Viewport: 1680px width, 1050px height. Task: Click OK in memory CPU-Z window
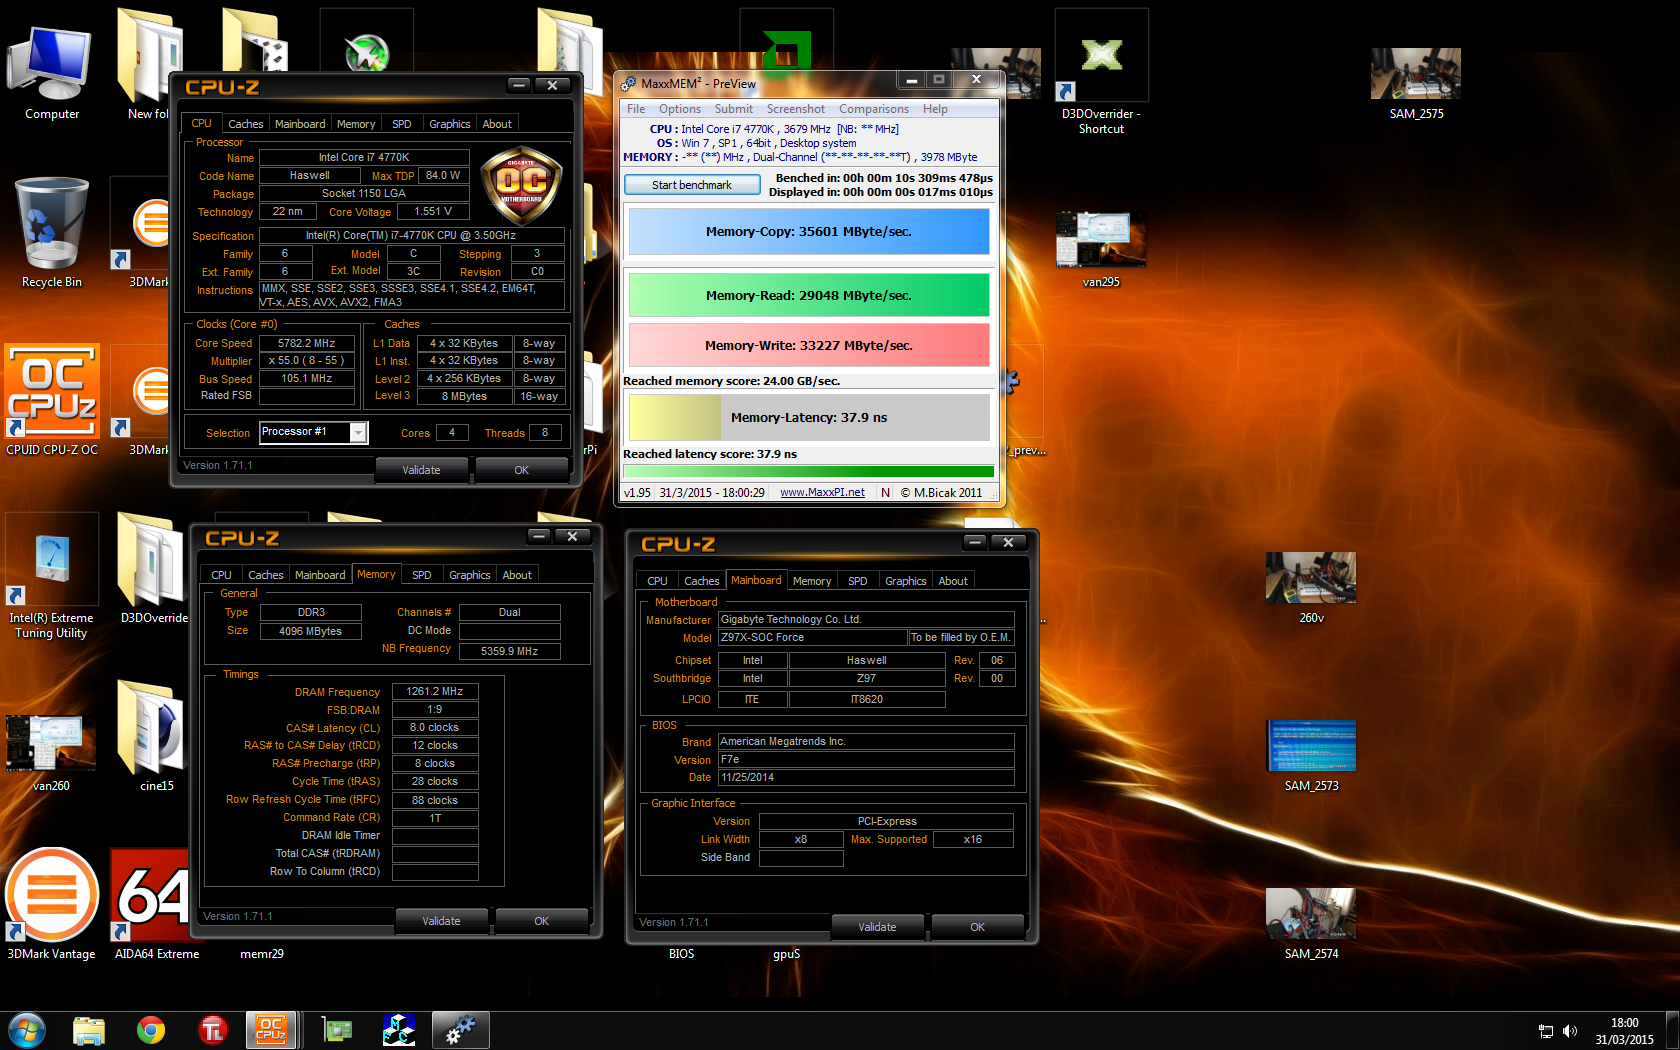[541, 921]
